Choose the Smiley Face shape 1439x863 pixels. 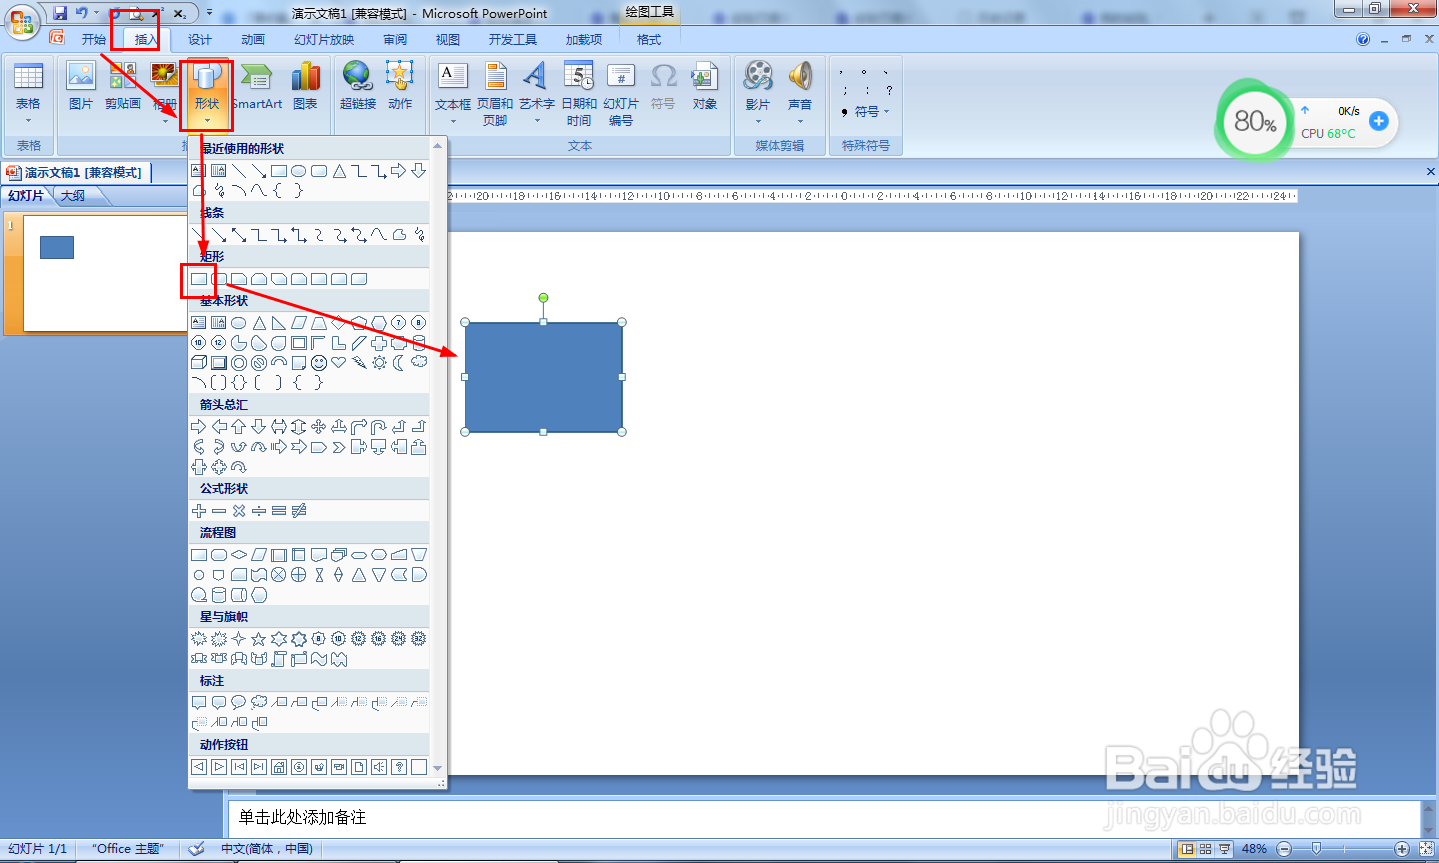[x=319, y=362]
